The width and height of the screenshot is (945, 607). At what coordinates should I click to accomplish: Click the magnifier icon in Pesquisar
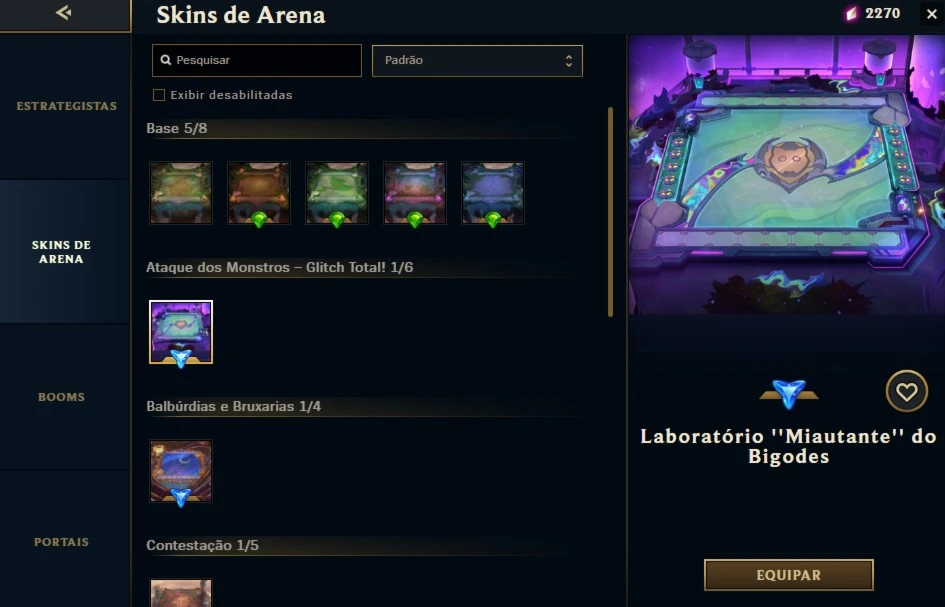coord(166,60)
